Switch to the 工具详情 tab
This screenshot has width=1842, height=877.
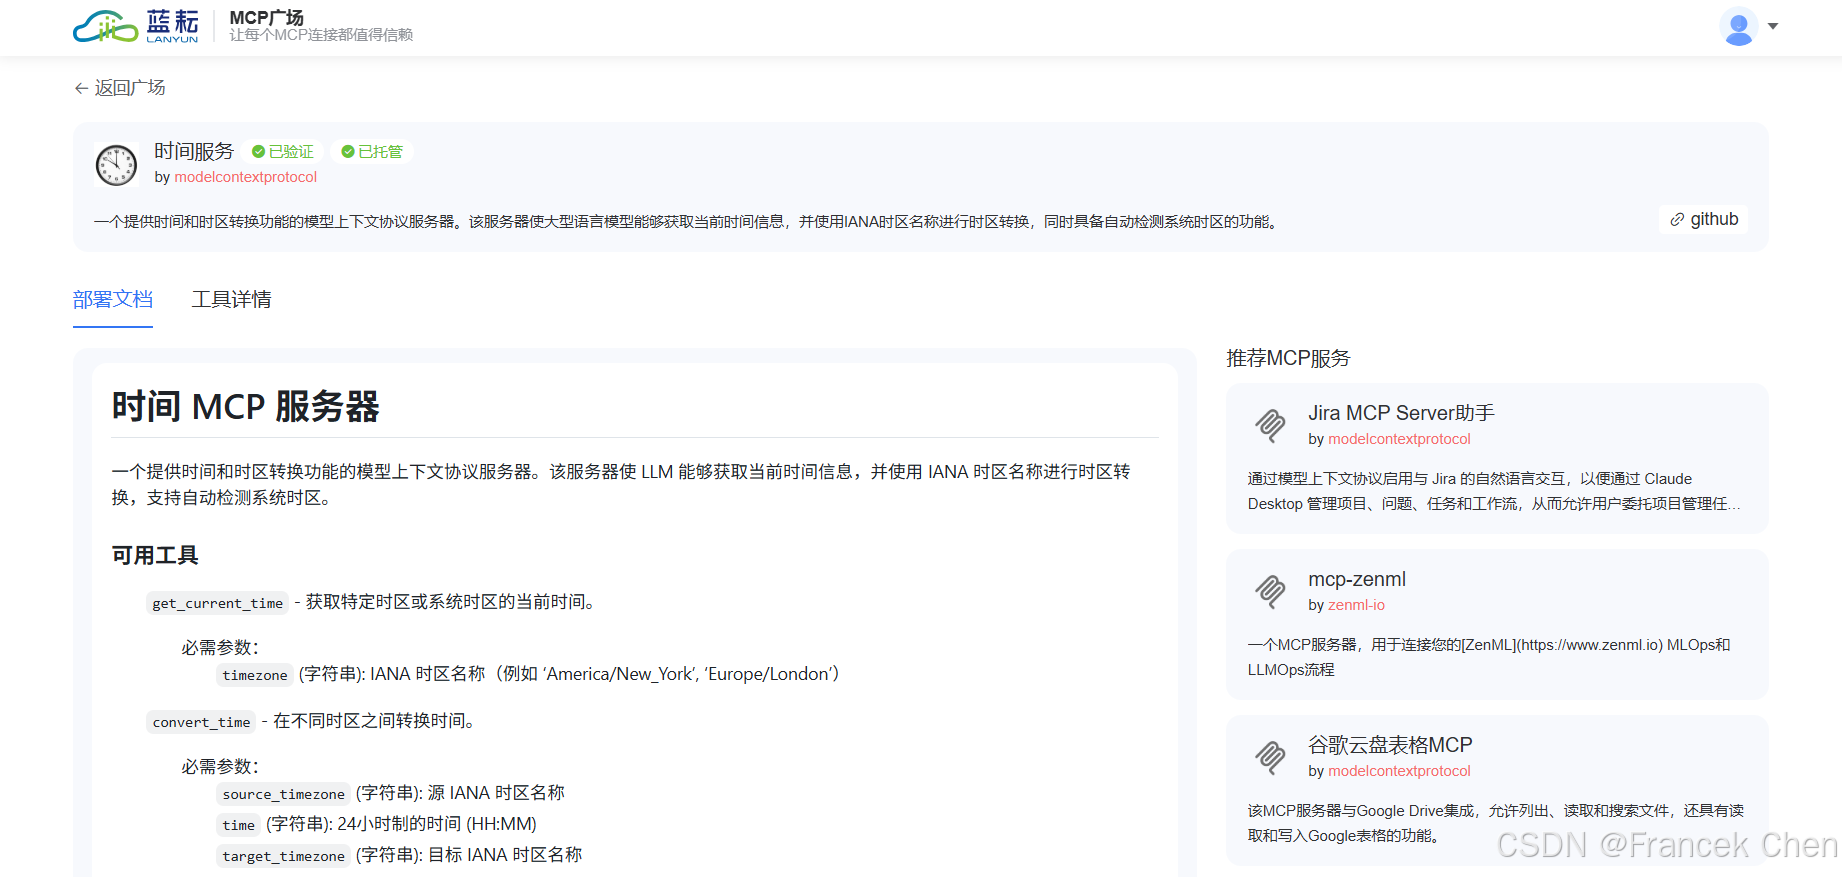[232, 300]
